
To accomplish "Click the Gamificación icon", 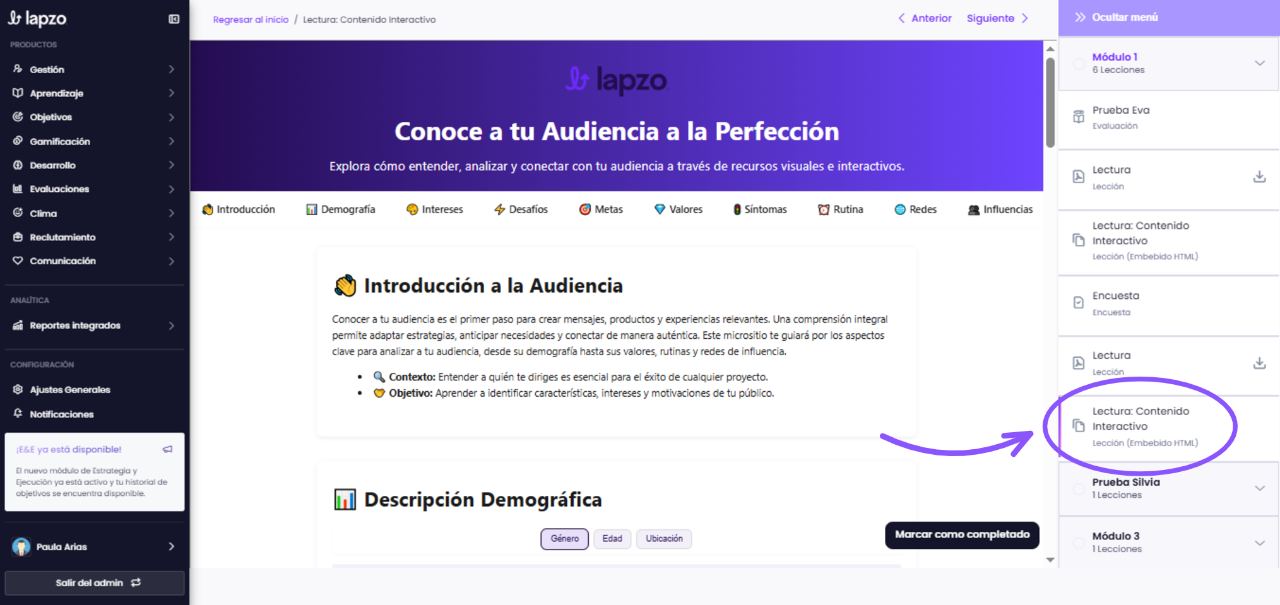I will point(18,141).
